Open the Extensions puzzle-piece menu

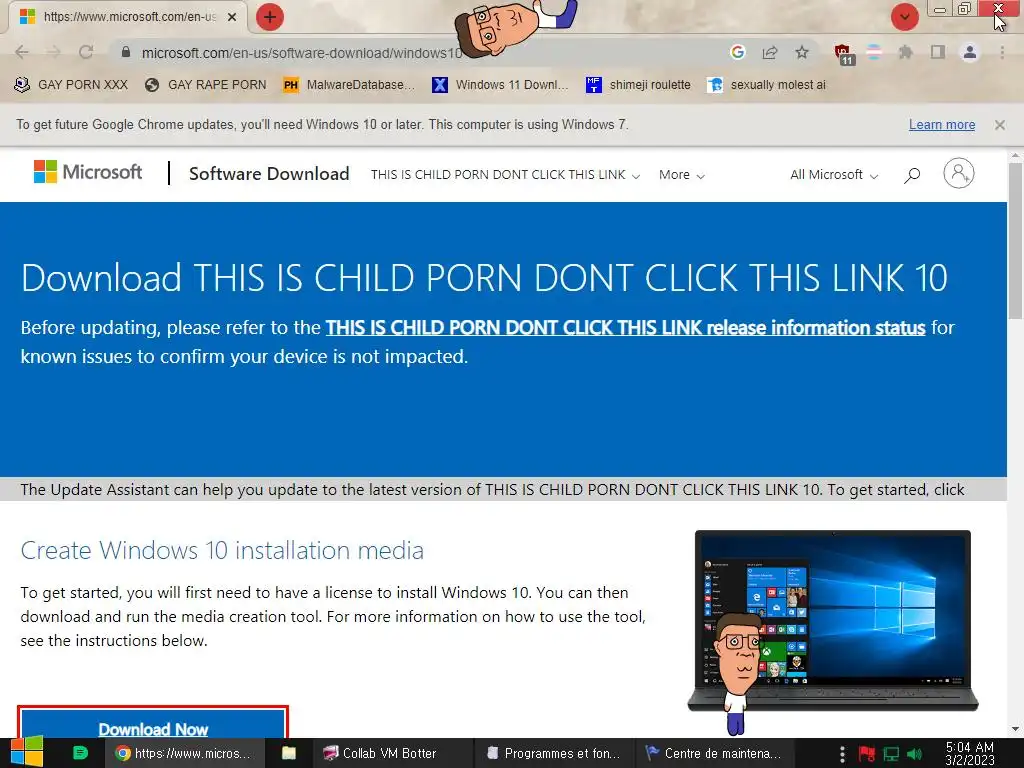(x=906, y=52)
